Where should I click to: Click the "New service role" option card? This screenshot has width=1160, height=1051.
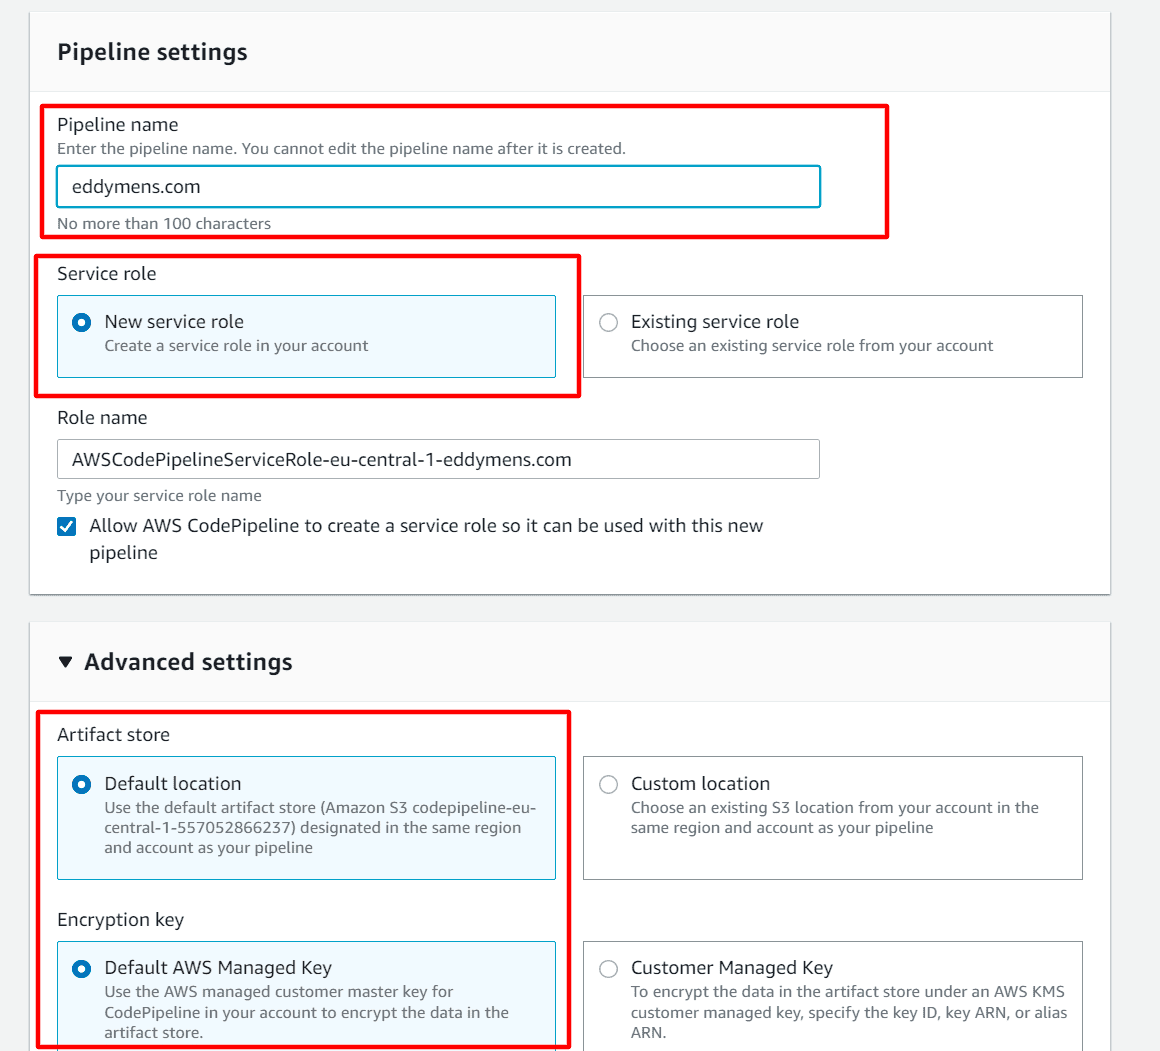point(307,335)
